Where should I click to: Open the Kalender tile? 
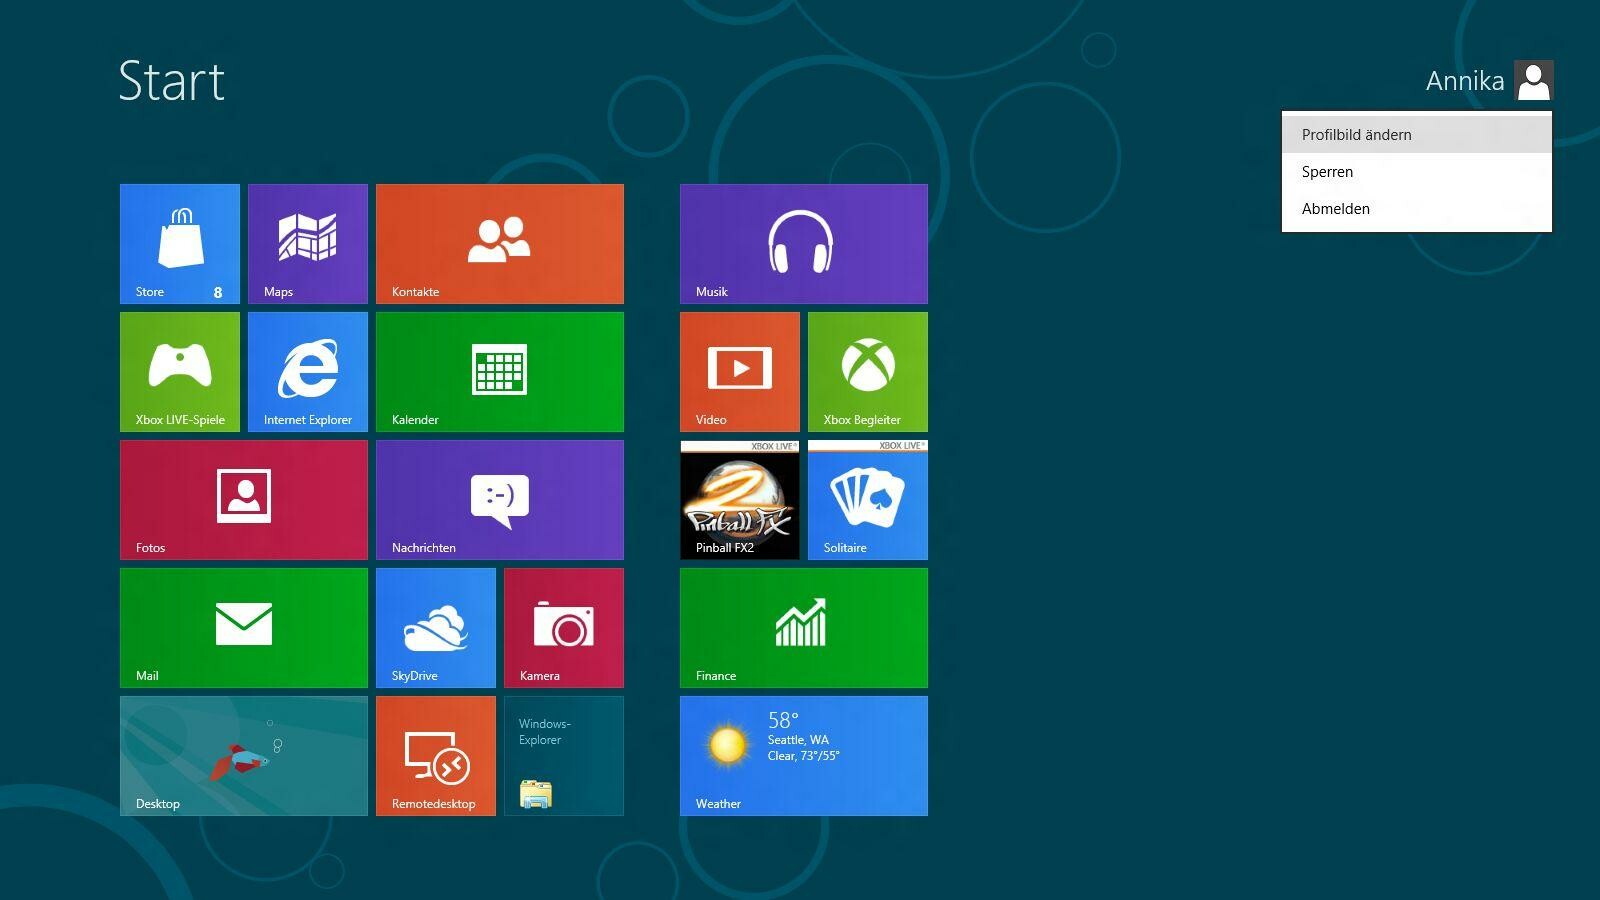pos(500,371)
